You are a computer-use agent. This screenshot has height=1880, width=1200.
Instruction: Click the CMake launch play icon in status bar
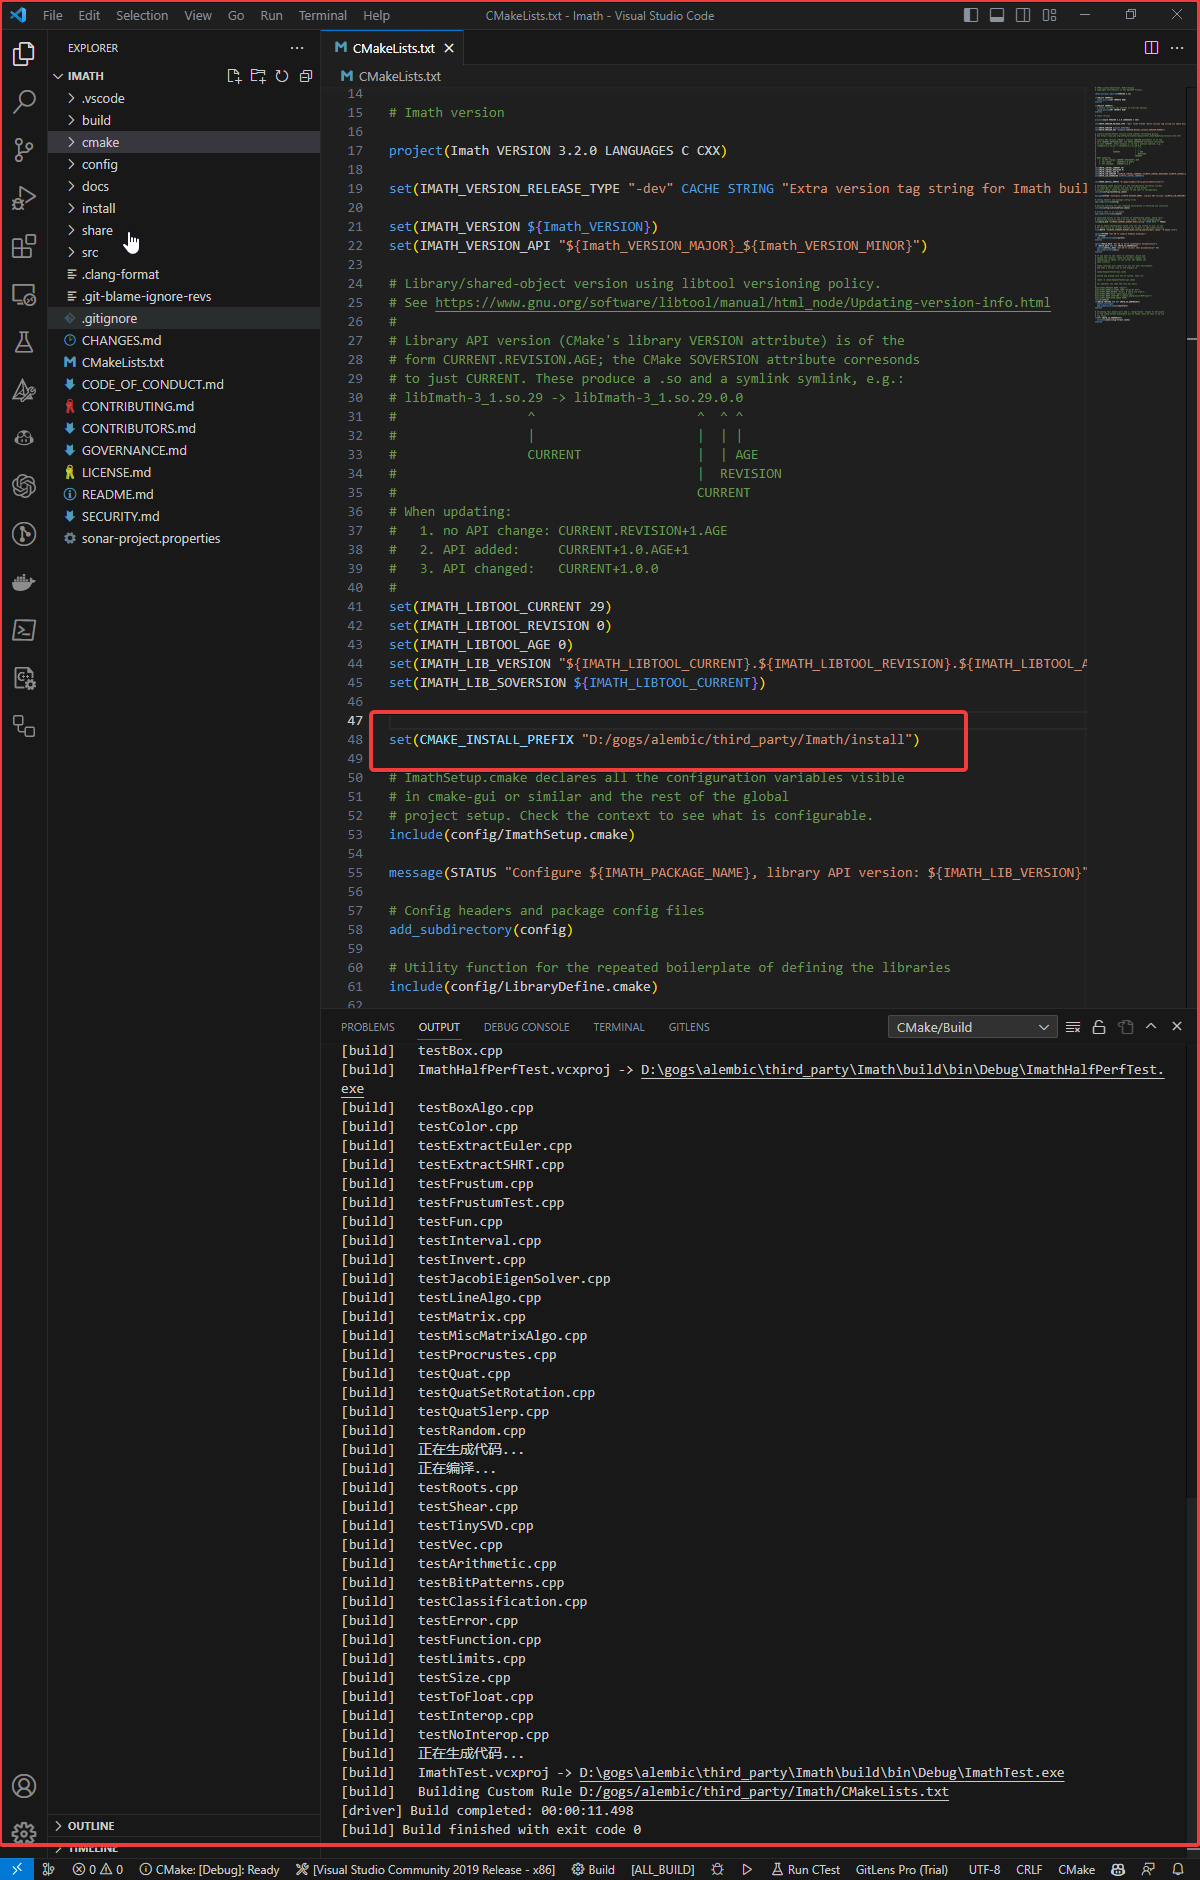(x=747, y=1869)
